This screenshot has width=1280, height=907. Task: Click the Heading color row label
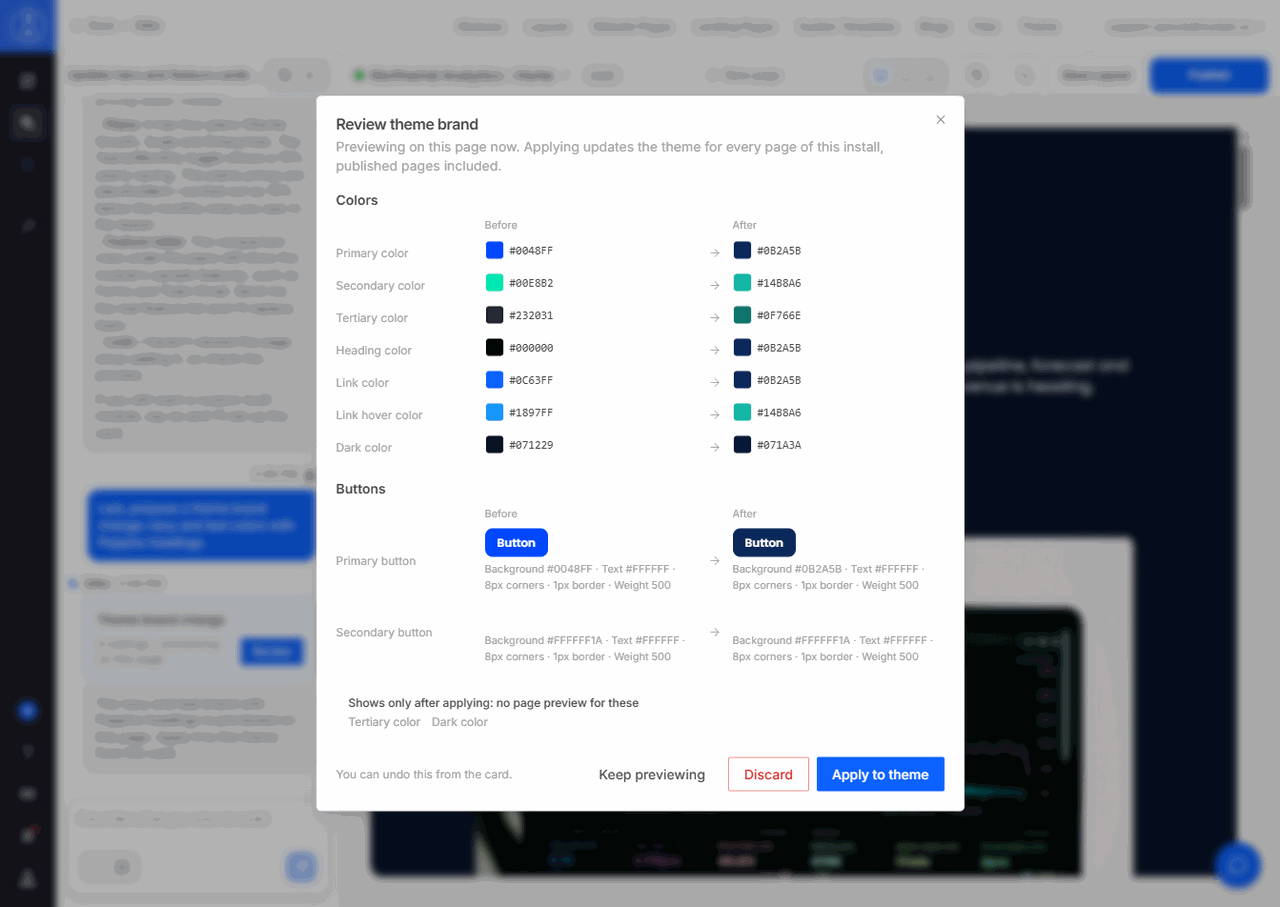(374, 350)
